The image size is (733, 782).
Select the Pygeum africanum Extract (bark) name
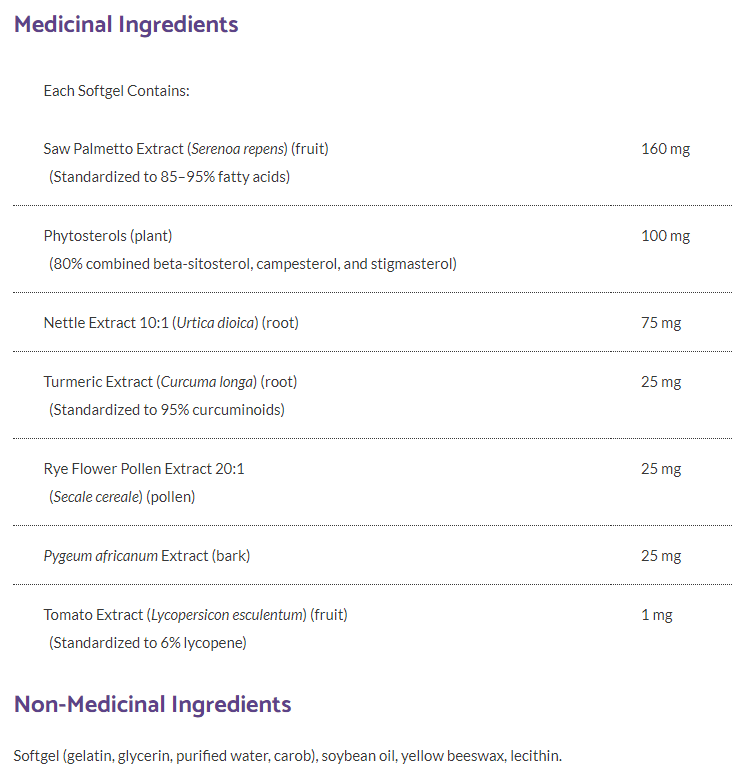[147, 556]
